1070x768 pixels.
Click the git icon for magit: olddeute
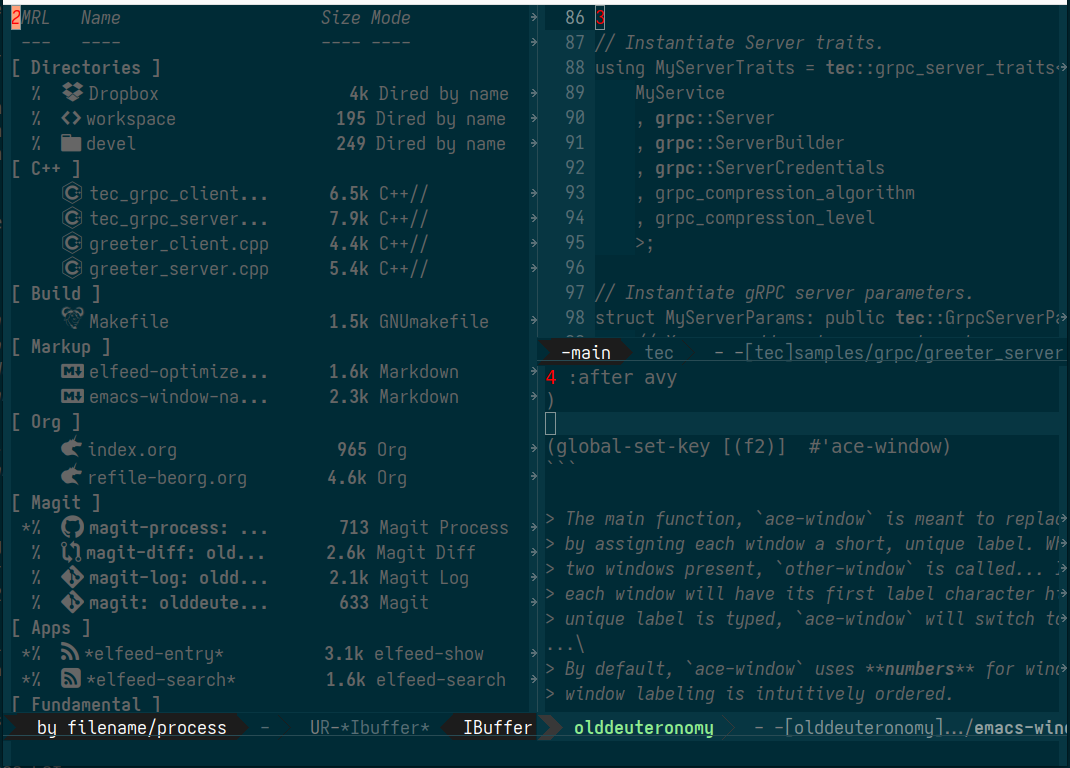[72, 602]
